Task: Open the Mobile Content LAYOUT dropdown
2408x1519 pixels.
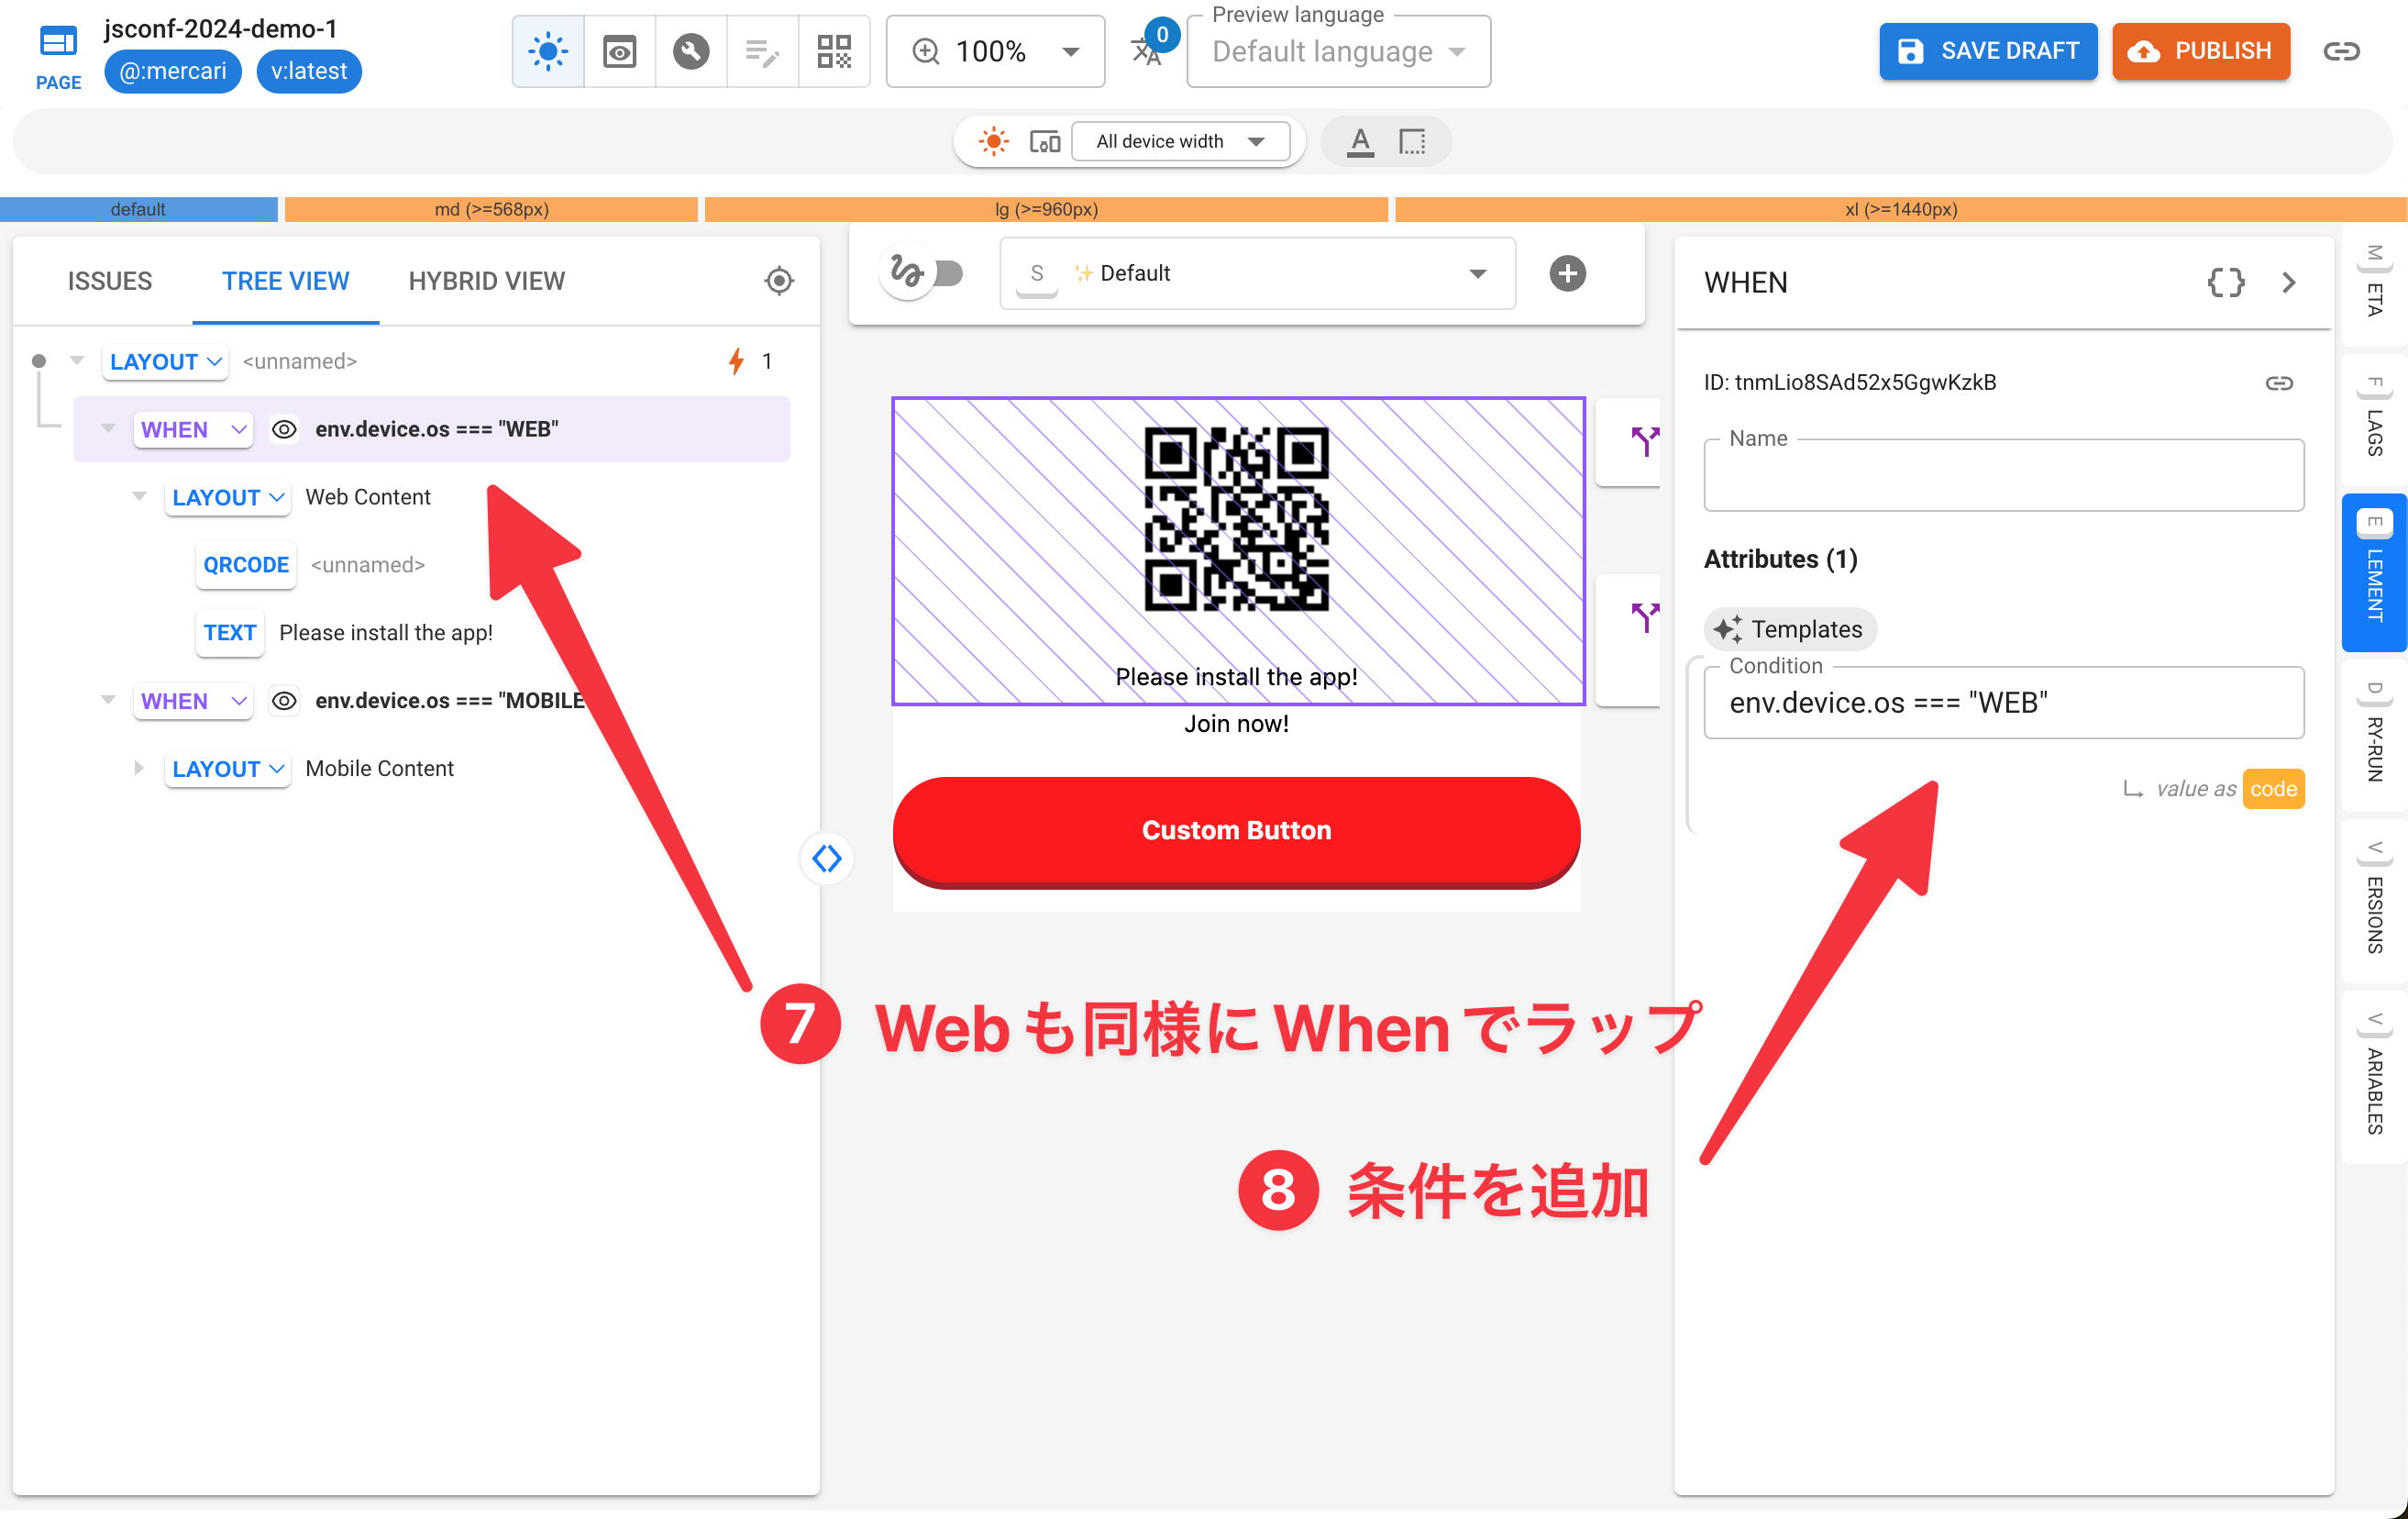Action: [x=228, y=769]
